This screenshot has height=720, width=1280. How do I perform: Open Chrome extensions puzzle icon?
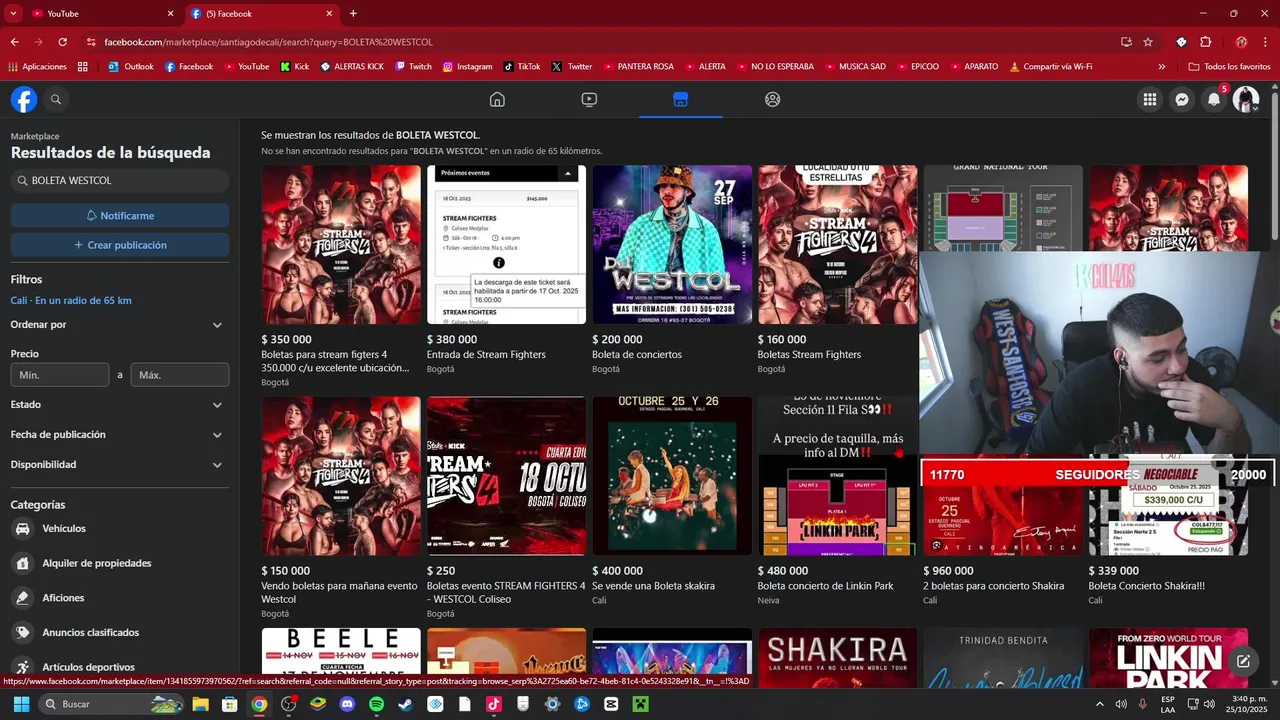tap(1205, 42)
